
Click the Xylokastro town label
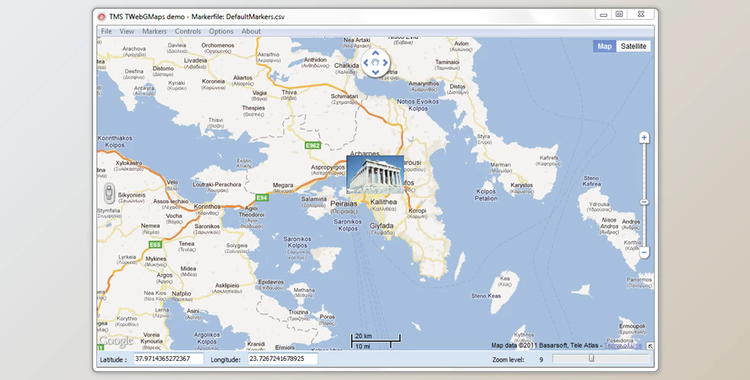tap(129, 163)
